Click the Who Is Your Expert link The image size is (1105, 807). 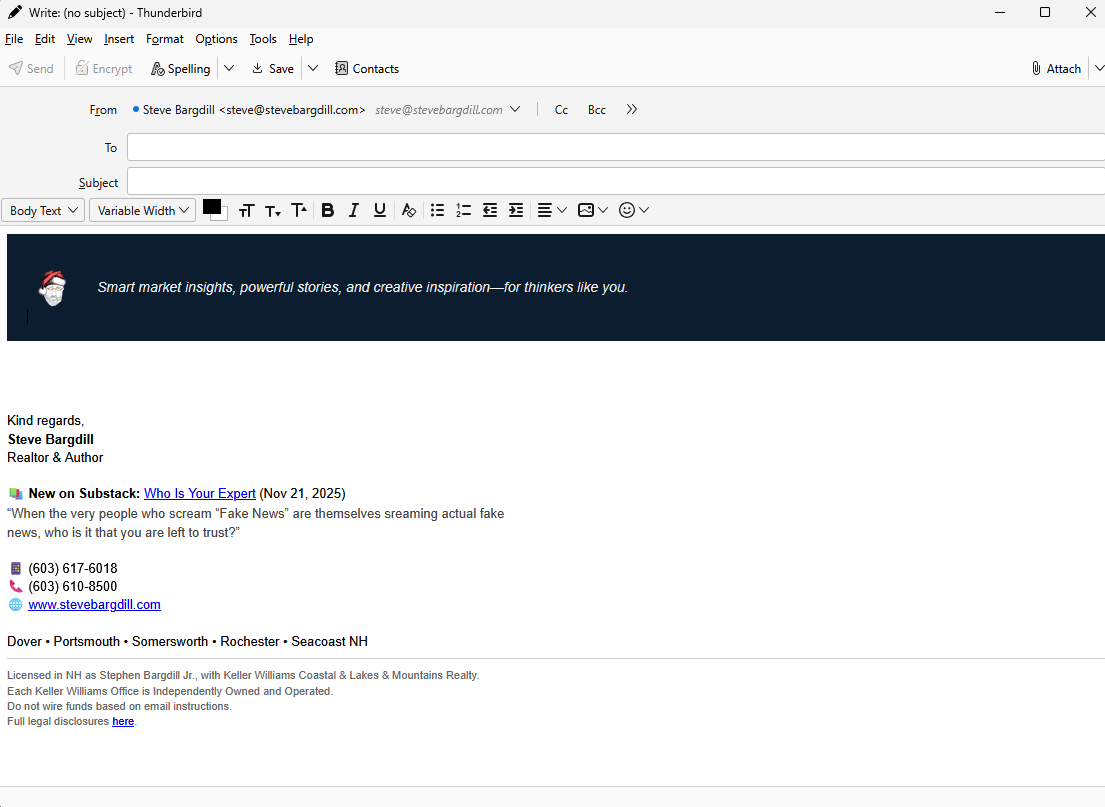(199, 493)
